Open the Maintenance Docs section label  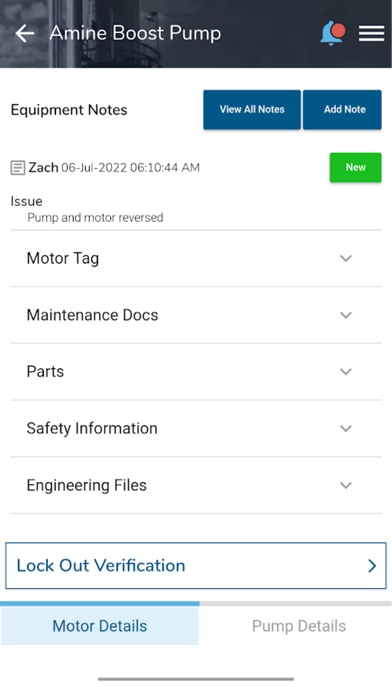click(x=92, y=315)
